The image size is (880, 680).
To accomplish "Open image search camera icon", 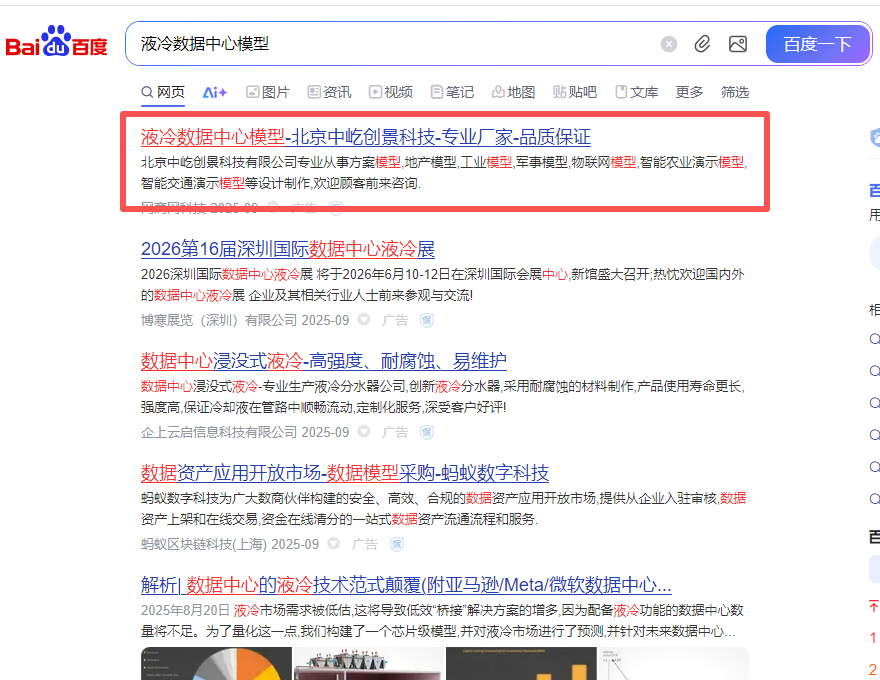I will [737, 44].
